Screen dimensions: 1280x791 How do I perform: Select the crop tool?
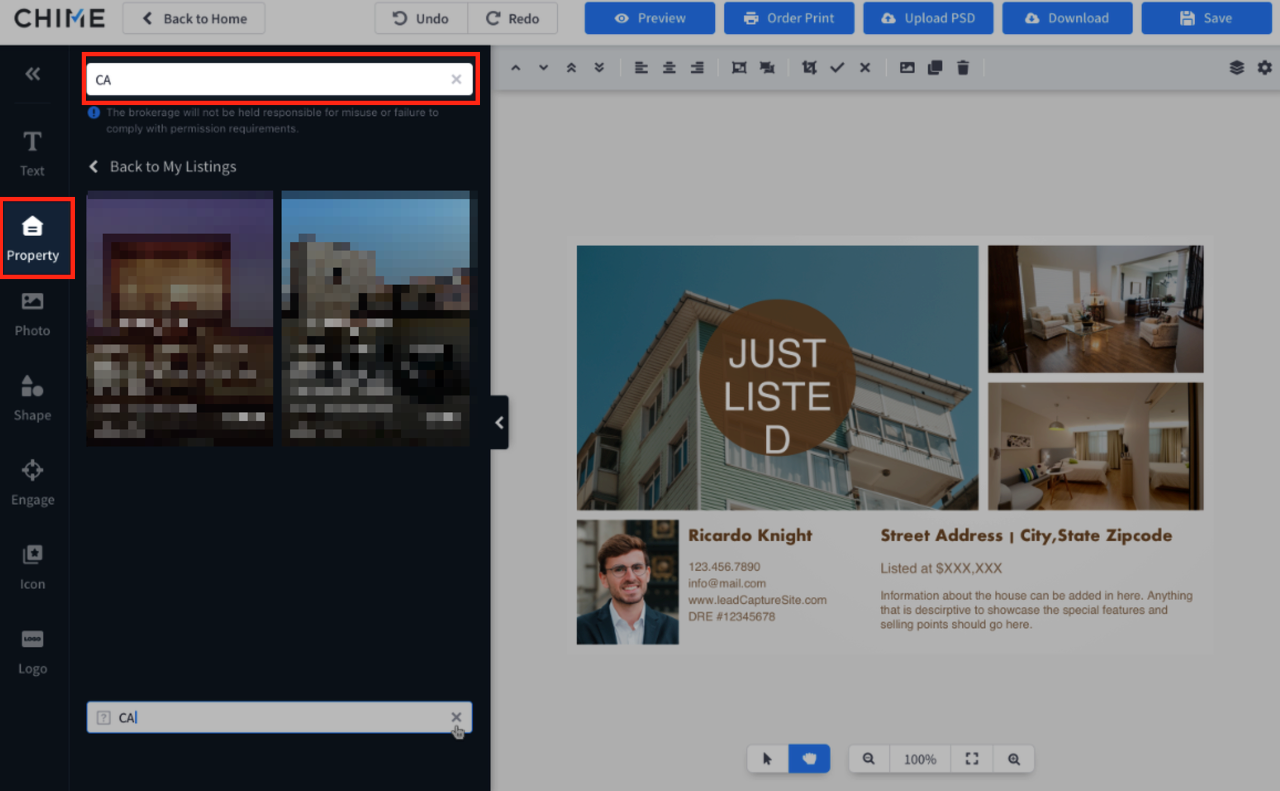point(809,68)
